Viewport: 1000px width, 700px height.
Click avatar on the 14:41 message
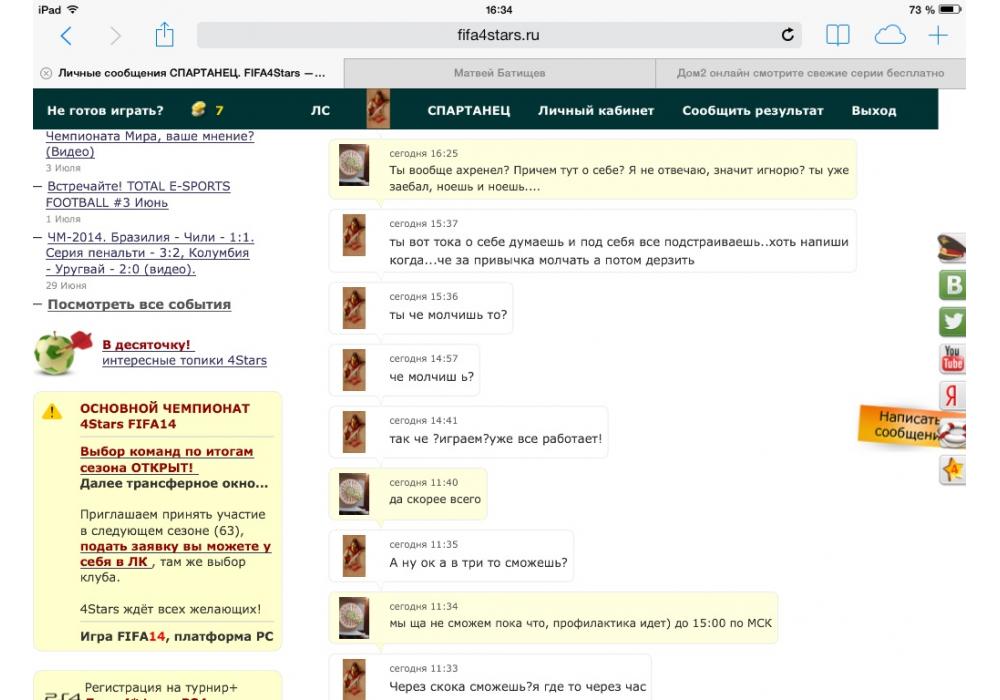[354, 432]
